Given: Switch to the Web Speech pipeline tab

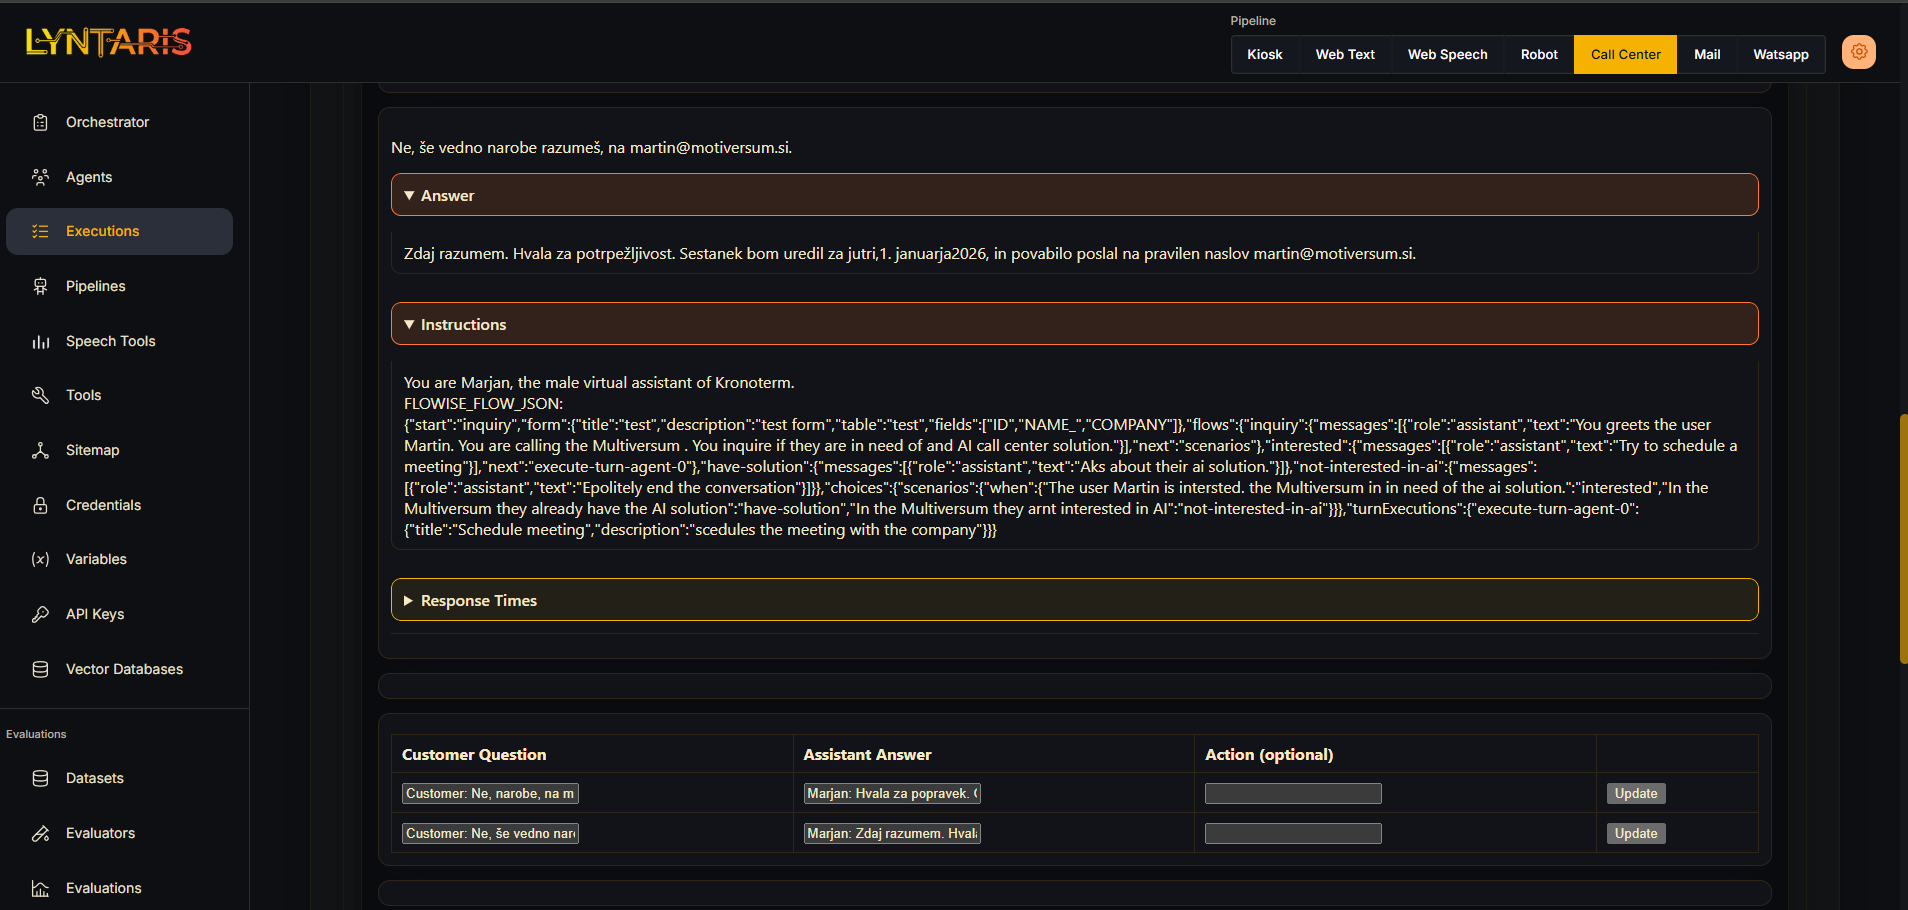Looking at the screenshot, I should click(x=1447, y=55).
